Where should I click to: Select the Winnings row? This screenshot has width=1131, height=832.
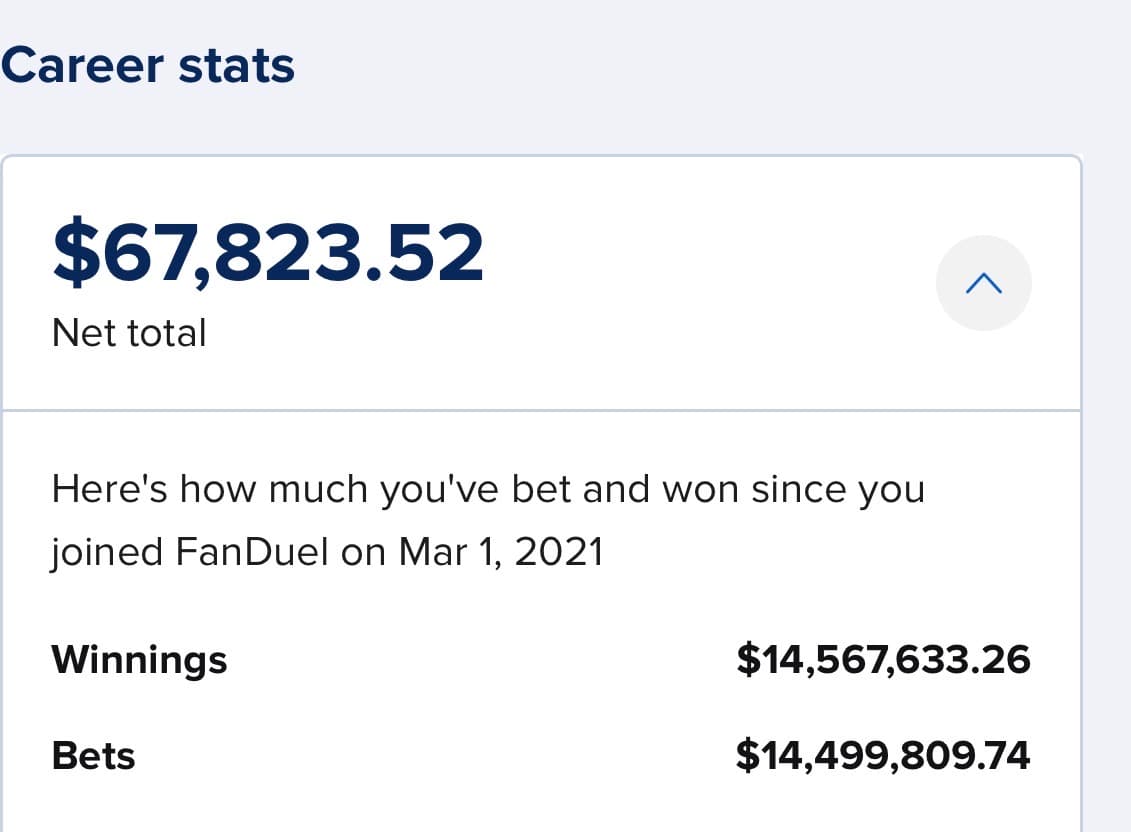(x=540, y=659)
